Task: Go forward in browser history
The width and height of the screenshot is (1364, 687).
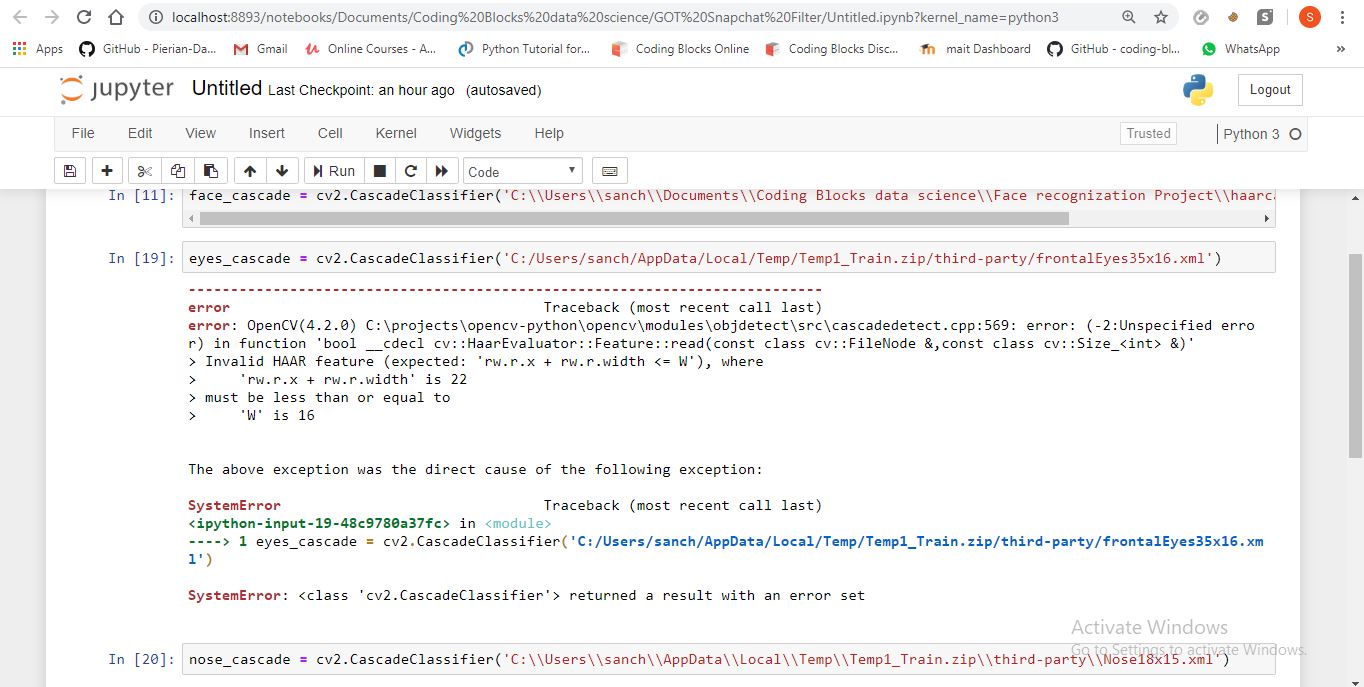Action: coord(52,17)
